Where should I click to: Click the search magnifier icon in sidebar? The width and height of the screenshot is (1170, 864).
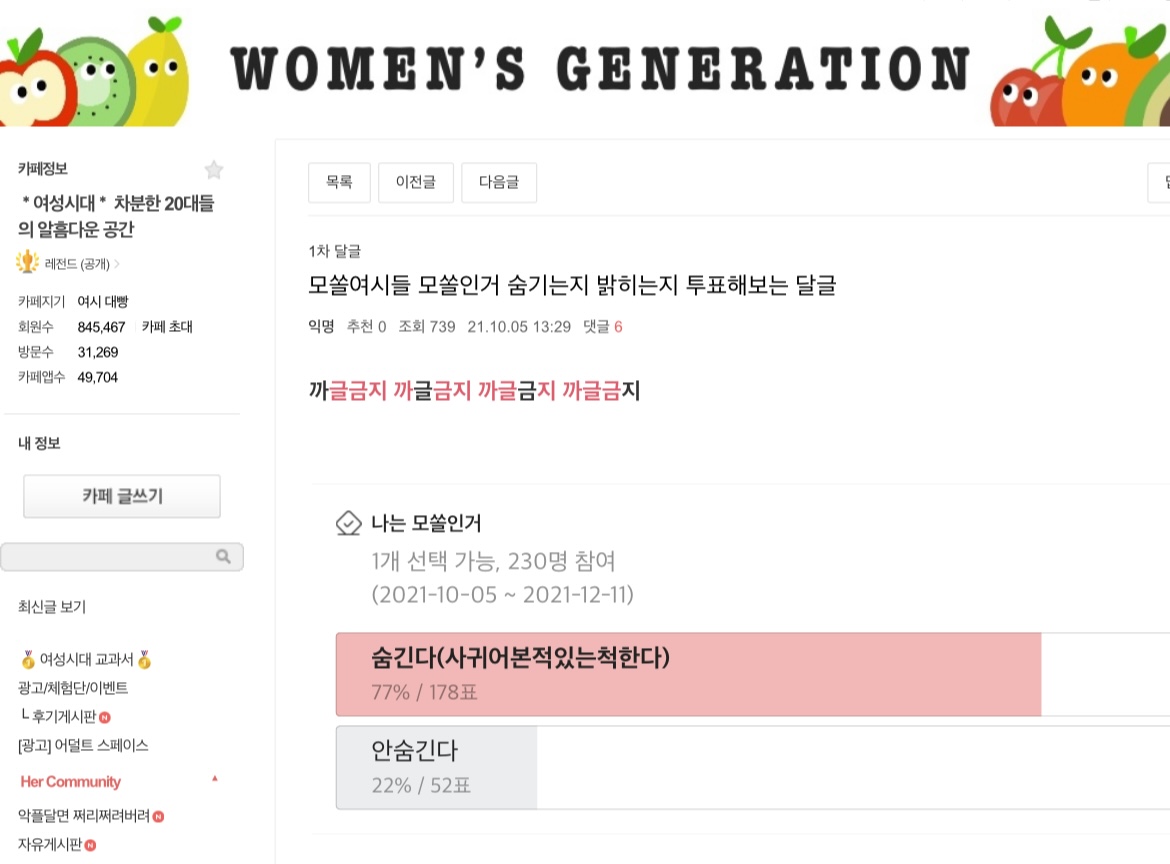[x=223, y=557]
